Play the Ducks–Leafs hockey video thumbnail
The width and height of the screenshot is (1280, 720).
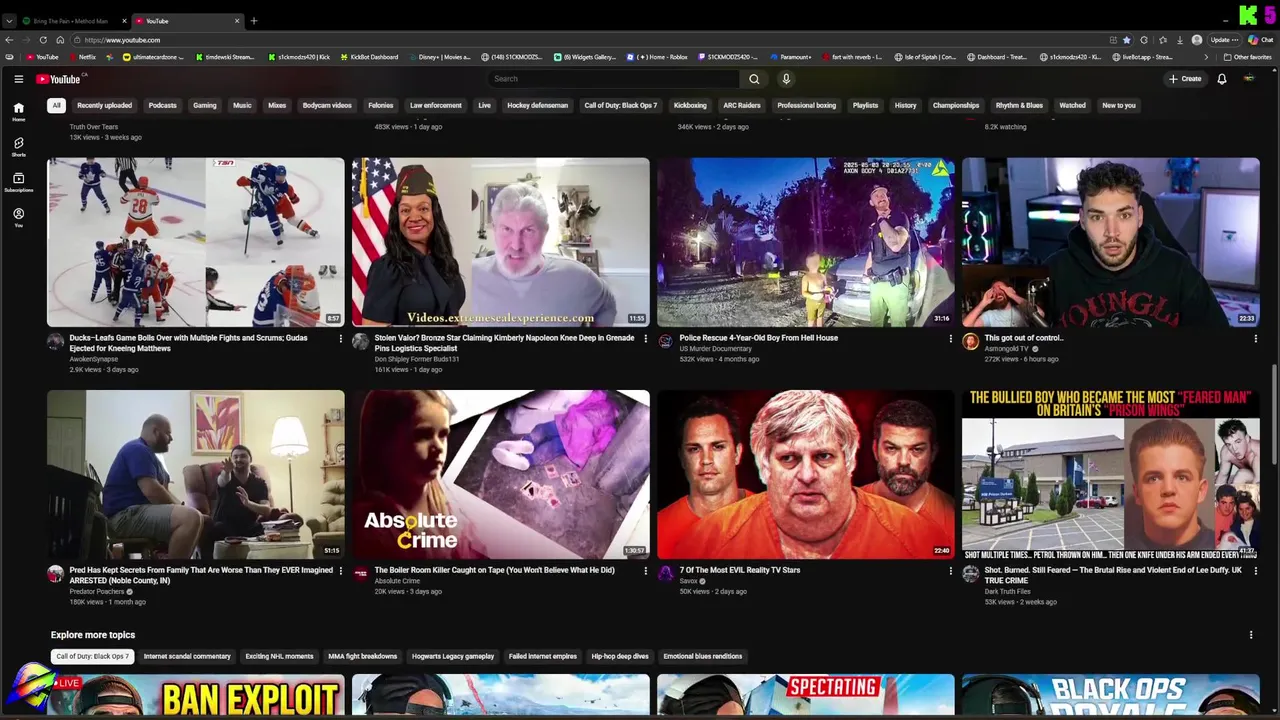pos(196,242)
